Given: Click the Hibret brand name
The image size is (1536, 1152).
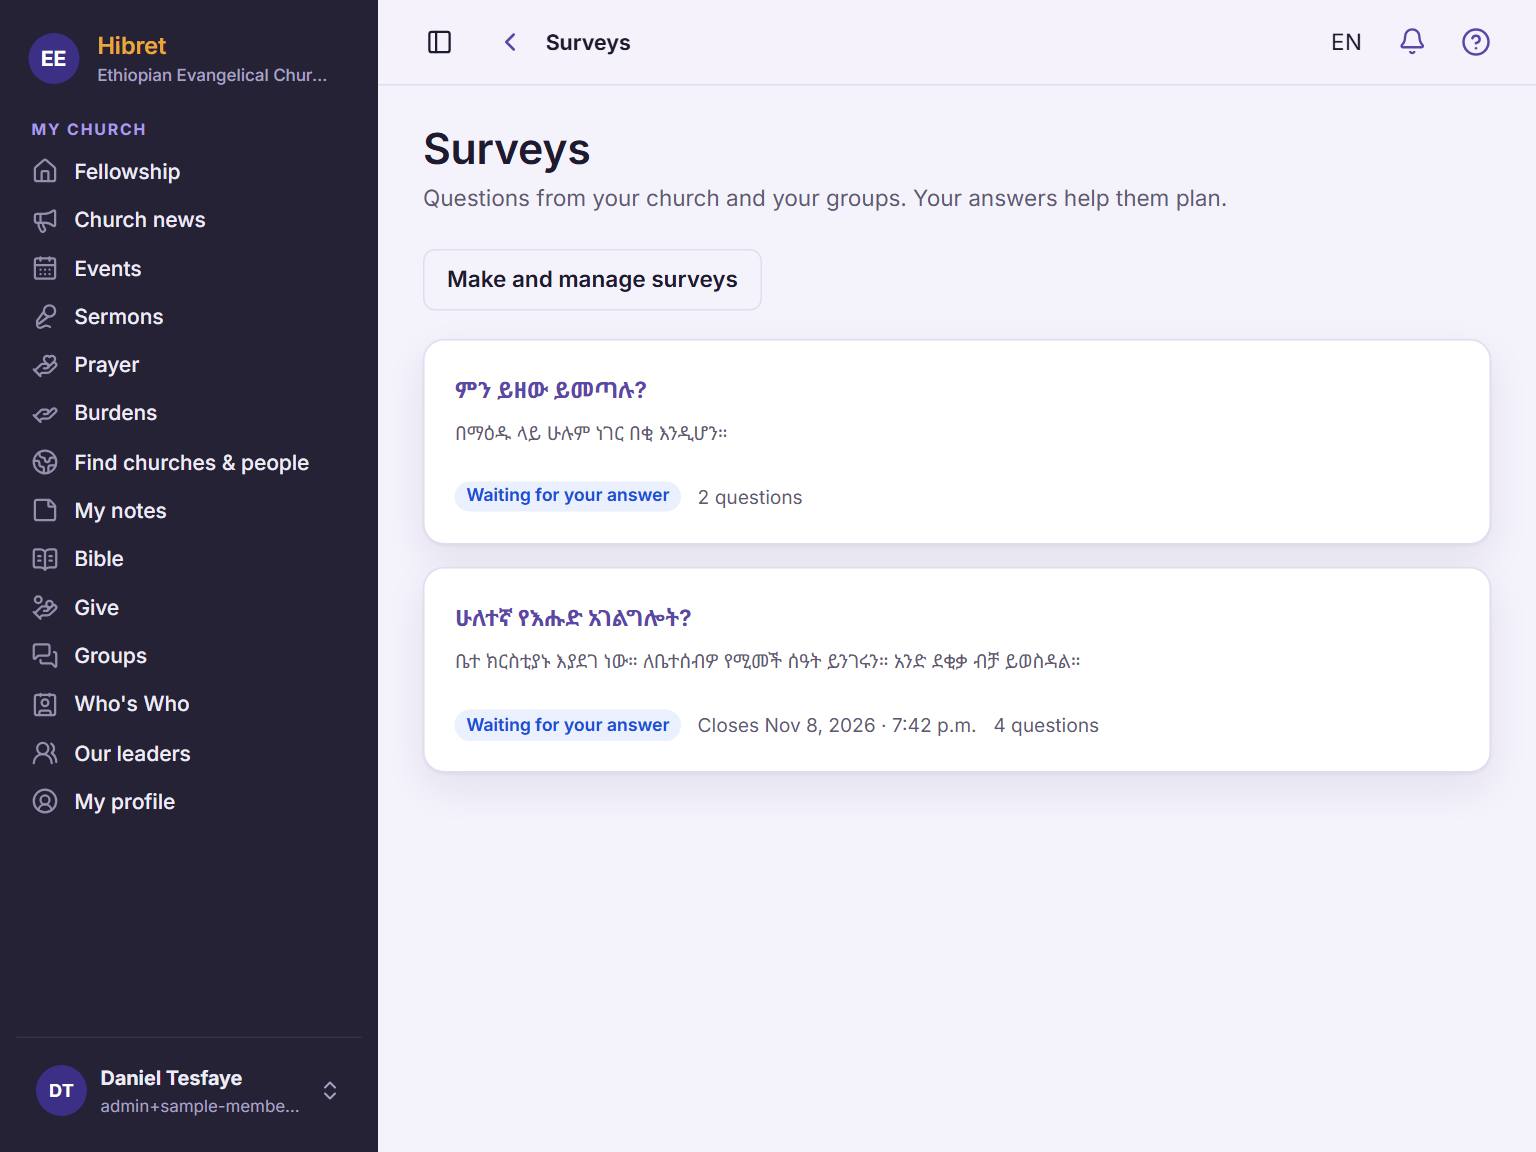Looking at the screenshot, I should tap(132, 46).
